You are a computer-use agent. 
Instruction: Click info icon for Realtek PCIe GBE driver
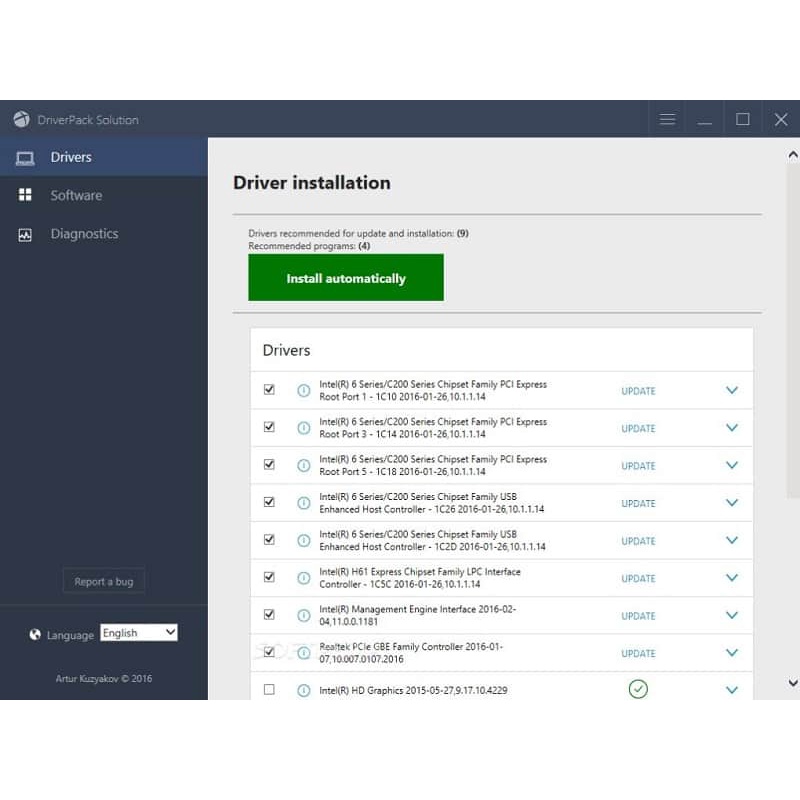pos(304,653)
